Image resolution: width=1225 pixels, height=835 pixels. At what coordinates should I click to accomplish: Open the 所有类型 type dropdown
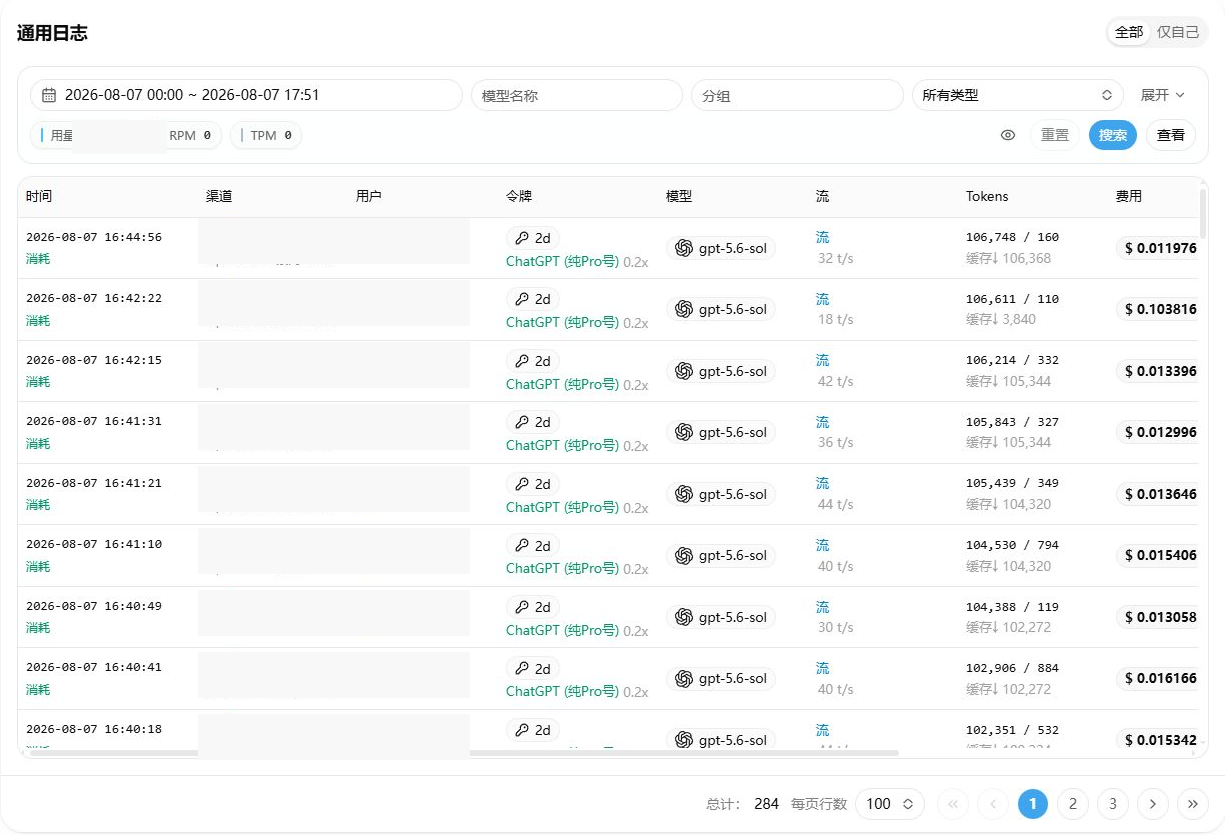(x=1017, y=95)
